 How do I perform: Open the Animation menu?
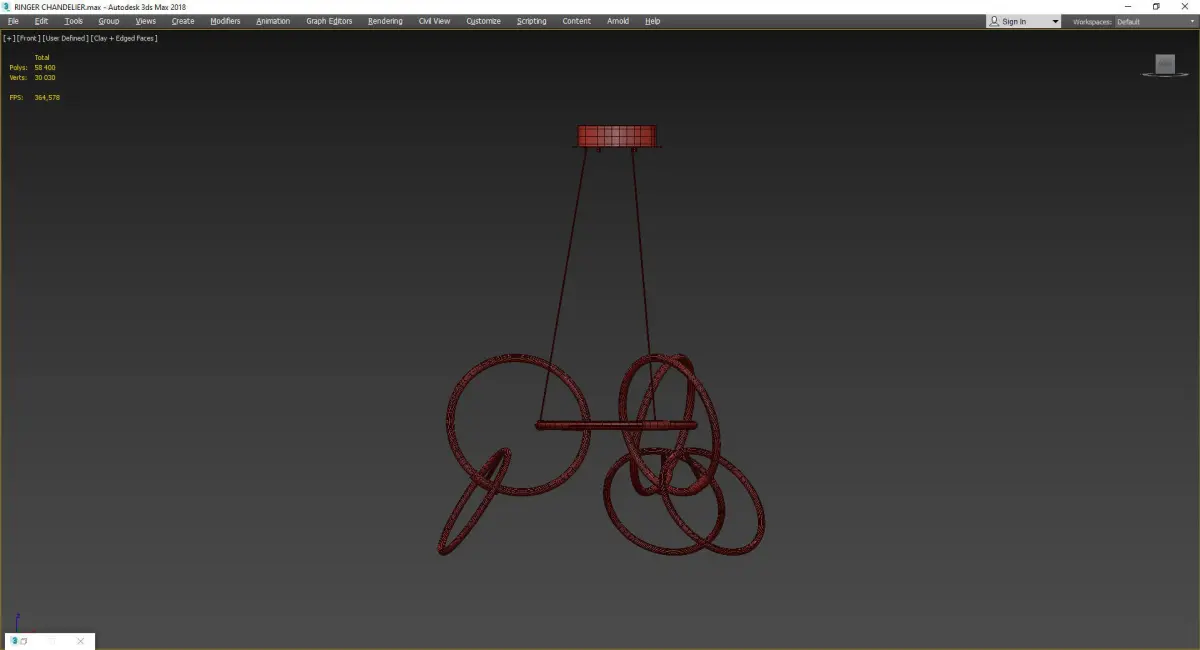tap(273, 21)
